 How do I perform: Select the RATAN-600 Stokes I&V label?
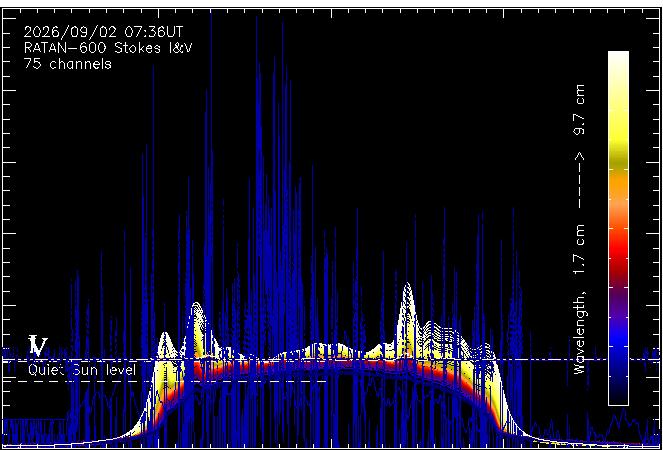pos(108,48)
